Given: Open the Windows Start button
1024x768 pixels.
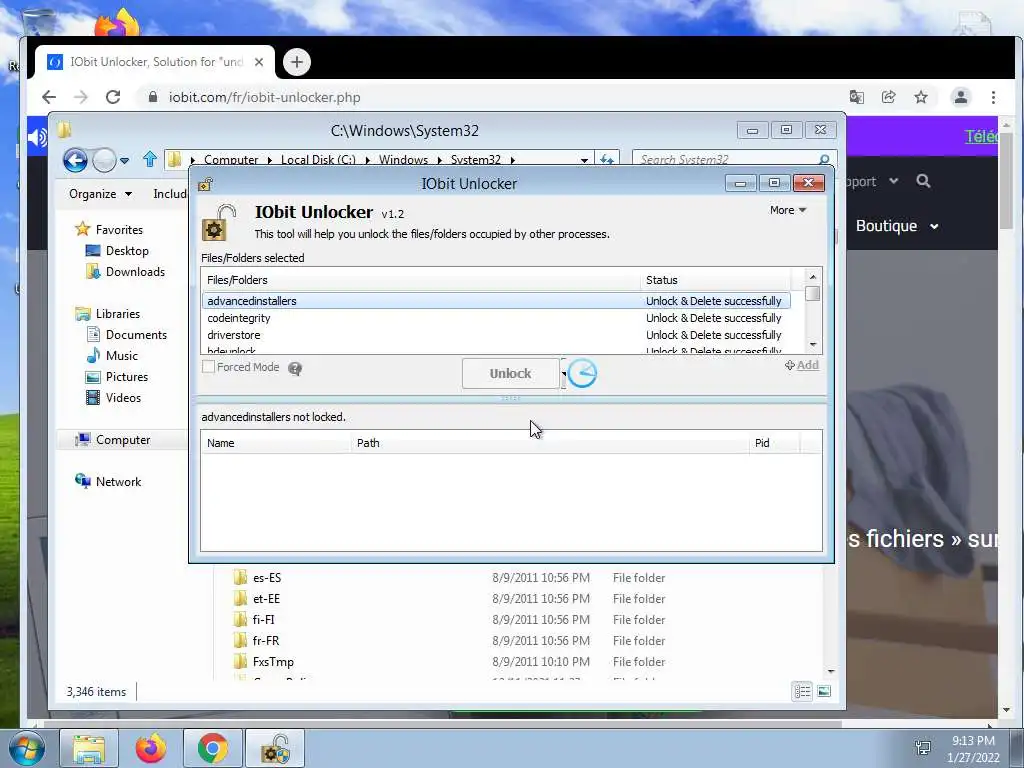Looking at the screenshot, I should coord(26,748).
